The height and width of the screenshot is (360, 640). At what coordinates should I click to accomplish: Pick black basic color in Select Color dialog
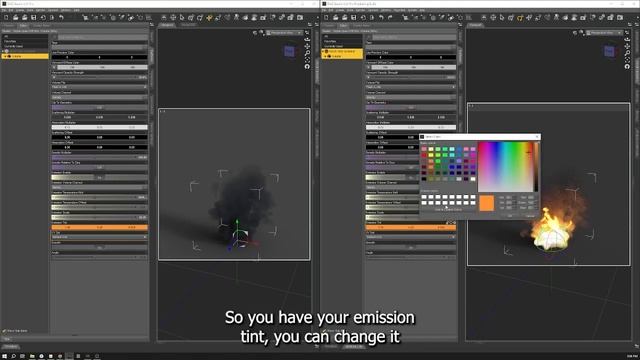(424, 179)
